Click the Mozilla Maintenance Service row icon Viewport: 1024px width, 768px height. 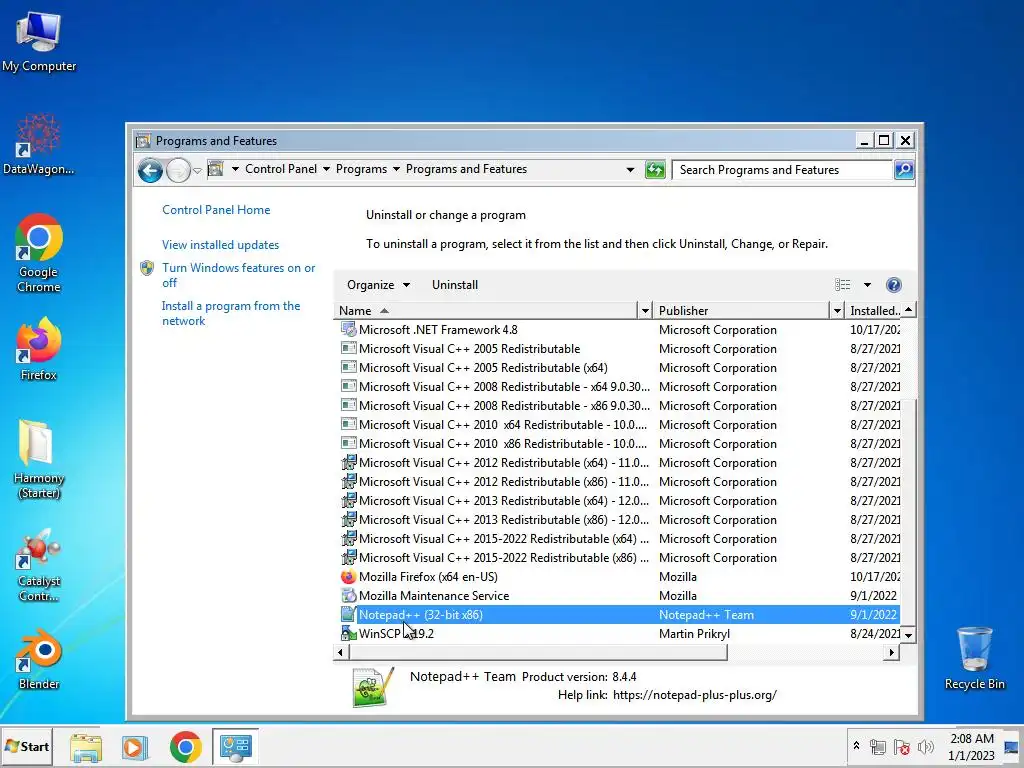[349, 596]
